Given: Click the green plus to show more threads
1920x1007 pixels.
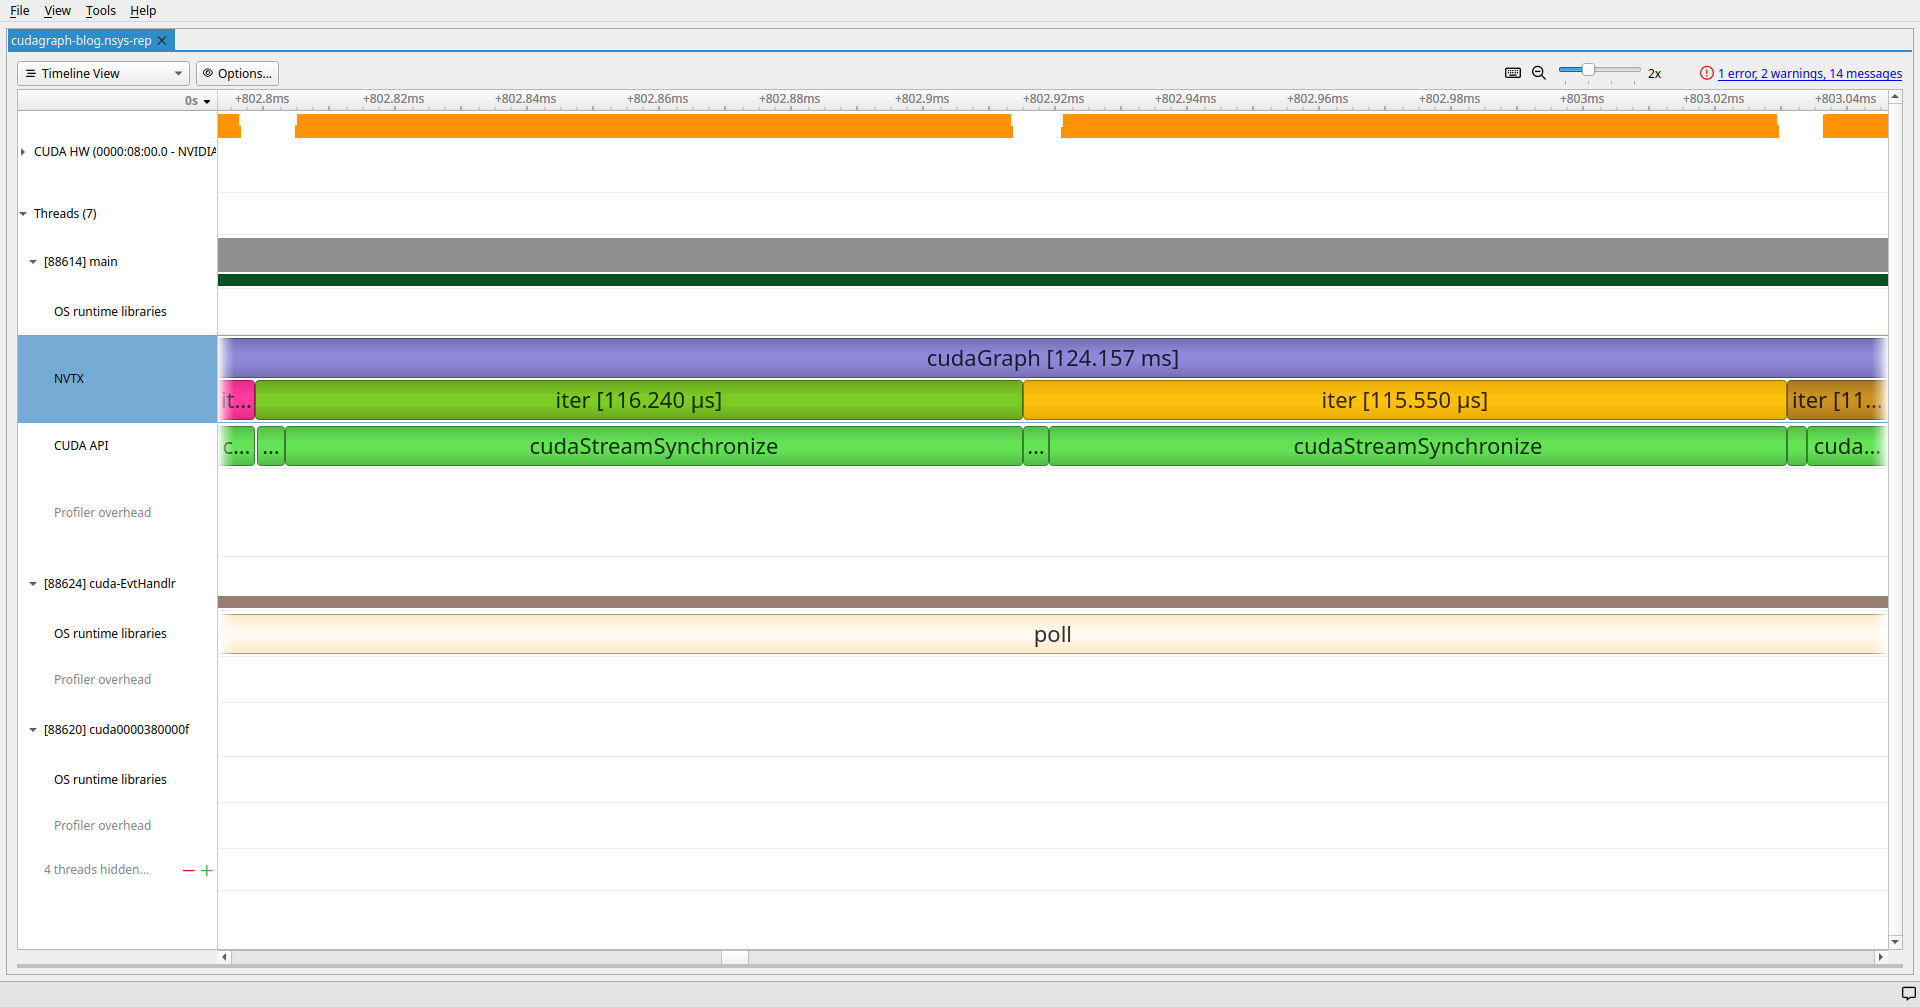Looking at the screenshot, I should click(x=207, y=871).
